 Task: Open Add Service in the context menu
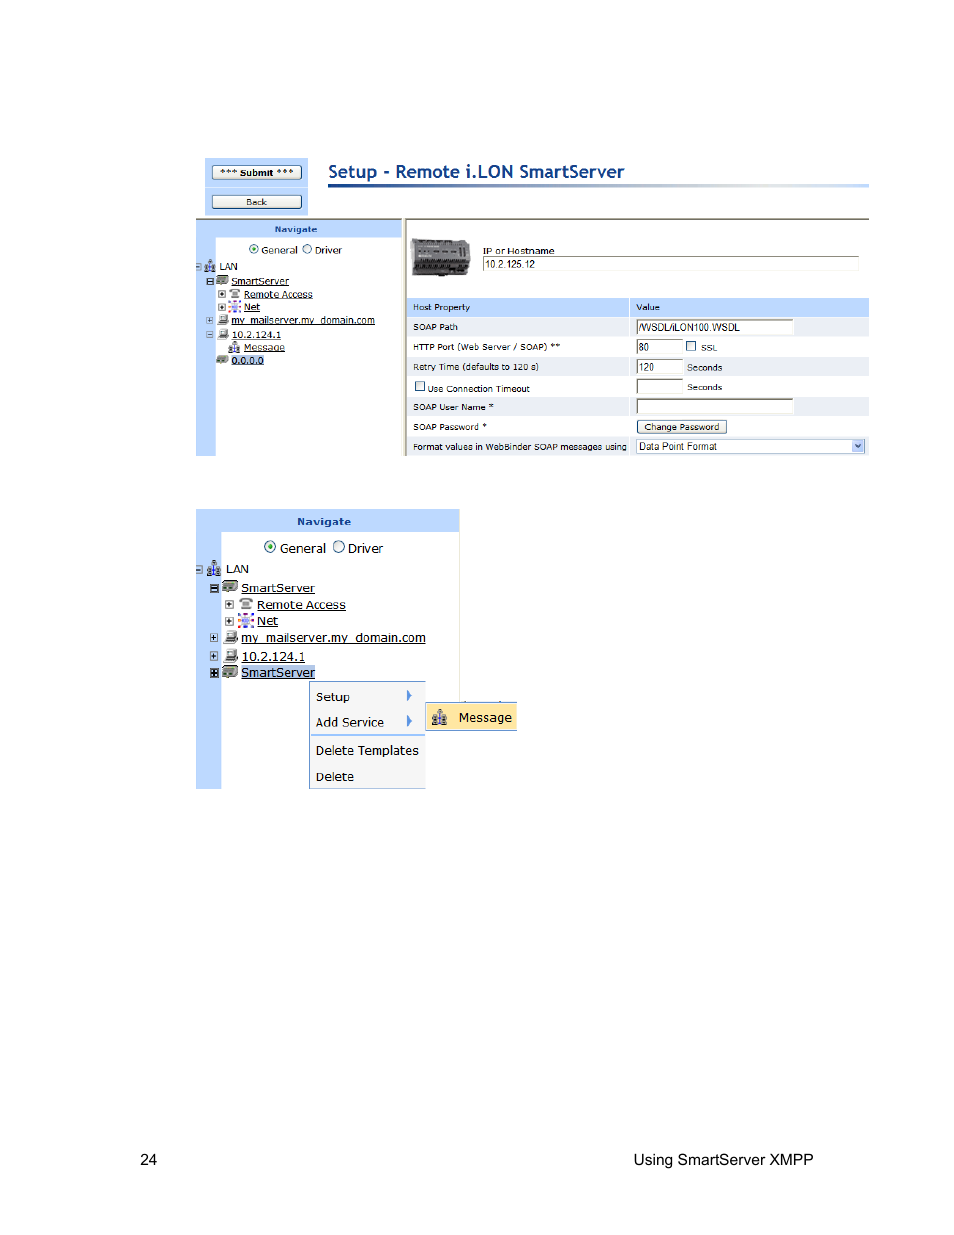[366, 721]
